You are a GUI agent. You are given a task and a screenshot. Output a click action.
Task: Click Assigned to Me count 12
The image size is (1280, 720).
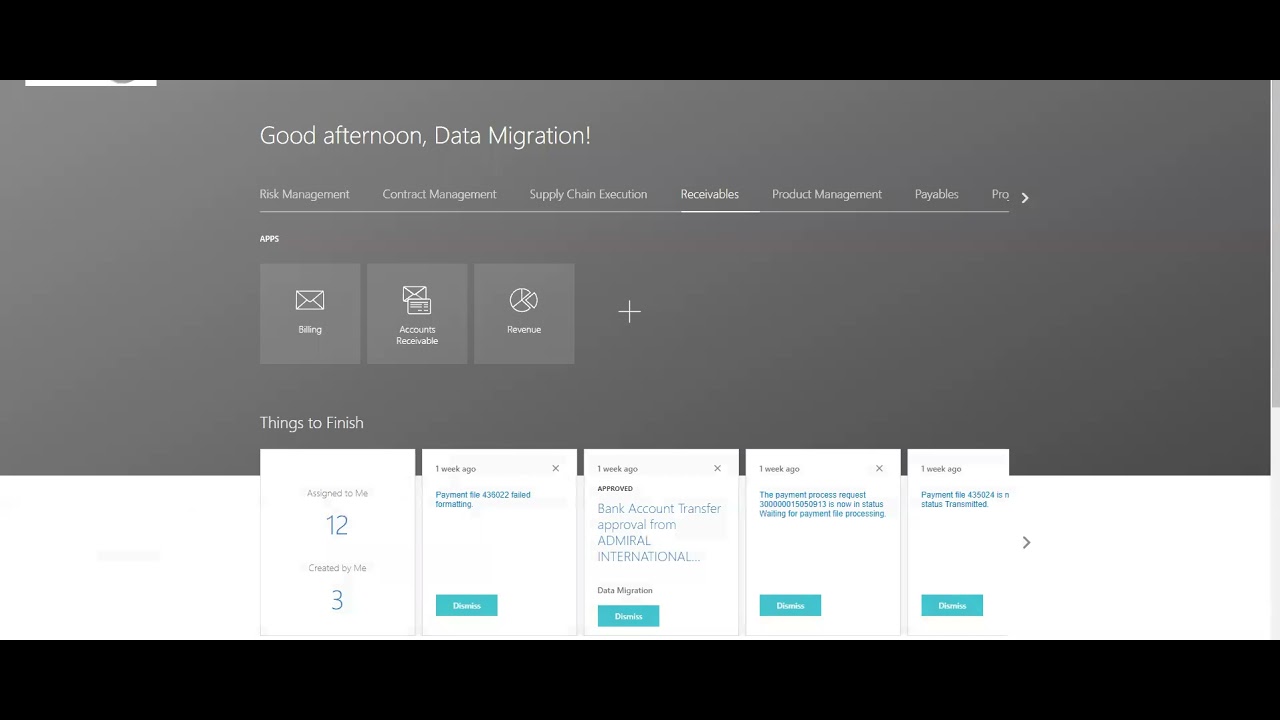(x=337, y=525)
